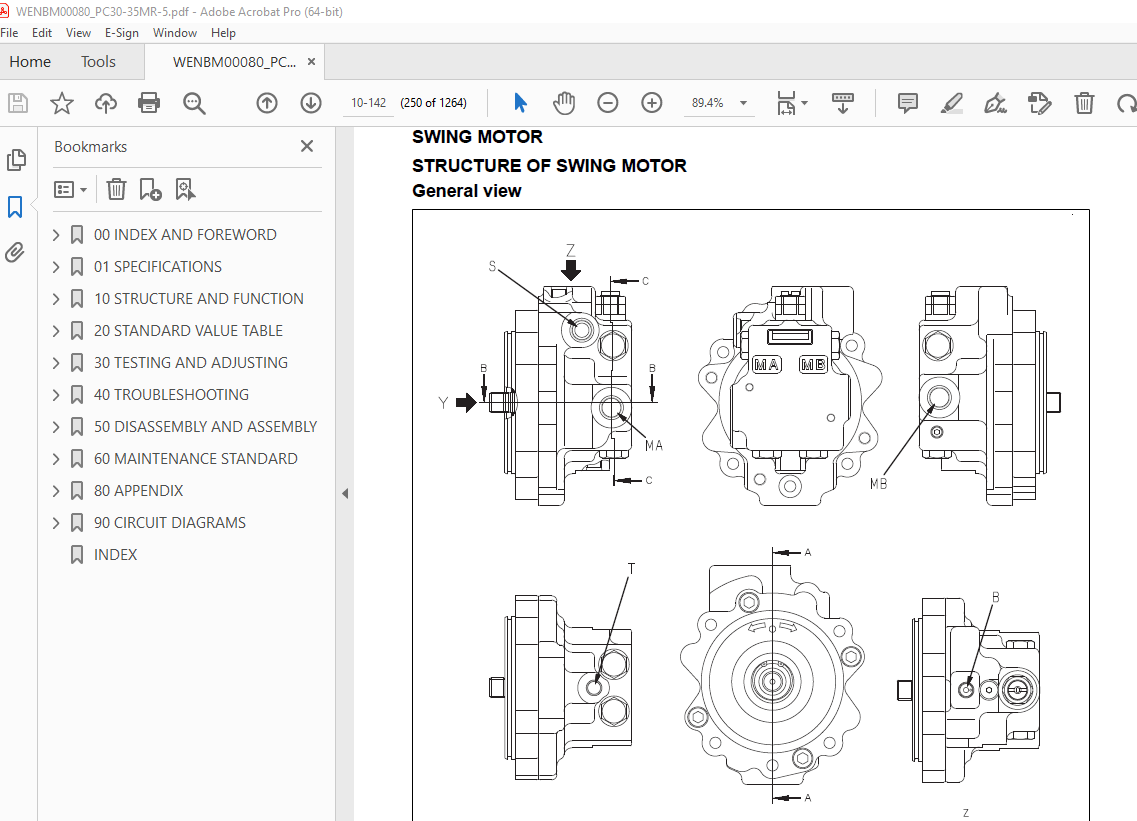This screenshot has height=821, width=1137.
Task: Click the STRUCTURE OF SWING MOTOR heading
Action: [549, 165]
